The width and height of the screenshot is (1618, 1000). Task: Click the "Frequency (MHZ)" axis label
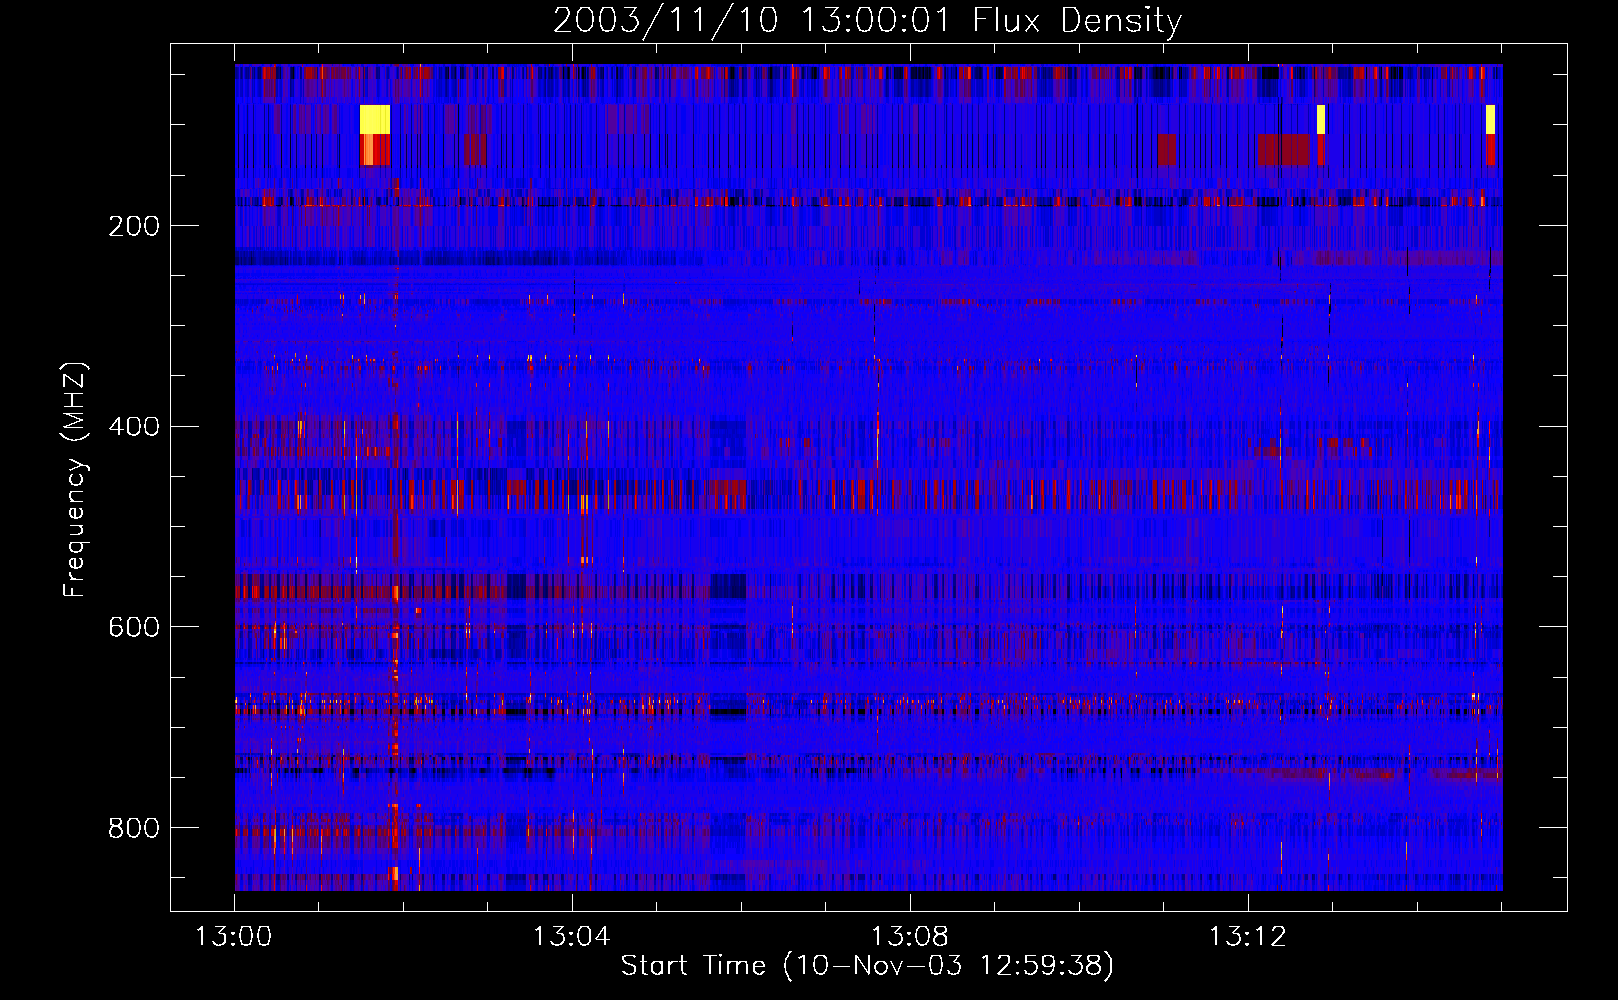[74, 480]
